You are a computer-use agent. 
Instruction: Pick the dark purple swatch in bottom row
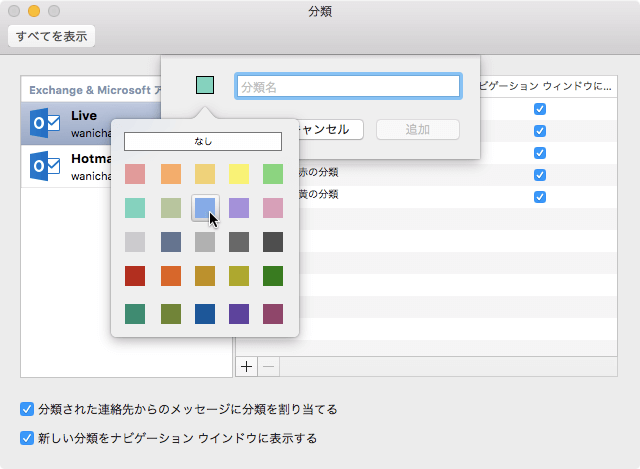[x=239, y=312]
